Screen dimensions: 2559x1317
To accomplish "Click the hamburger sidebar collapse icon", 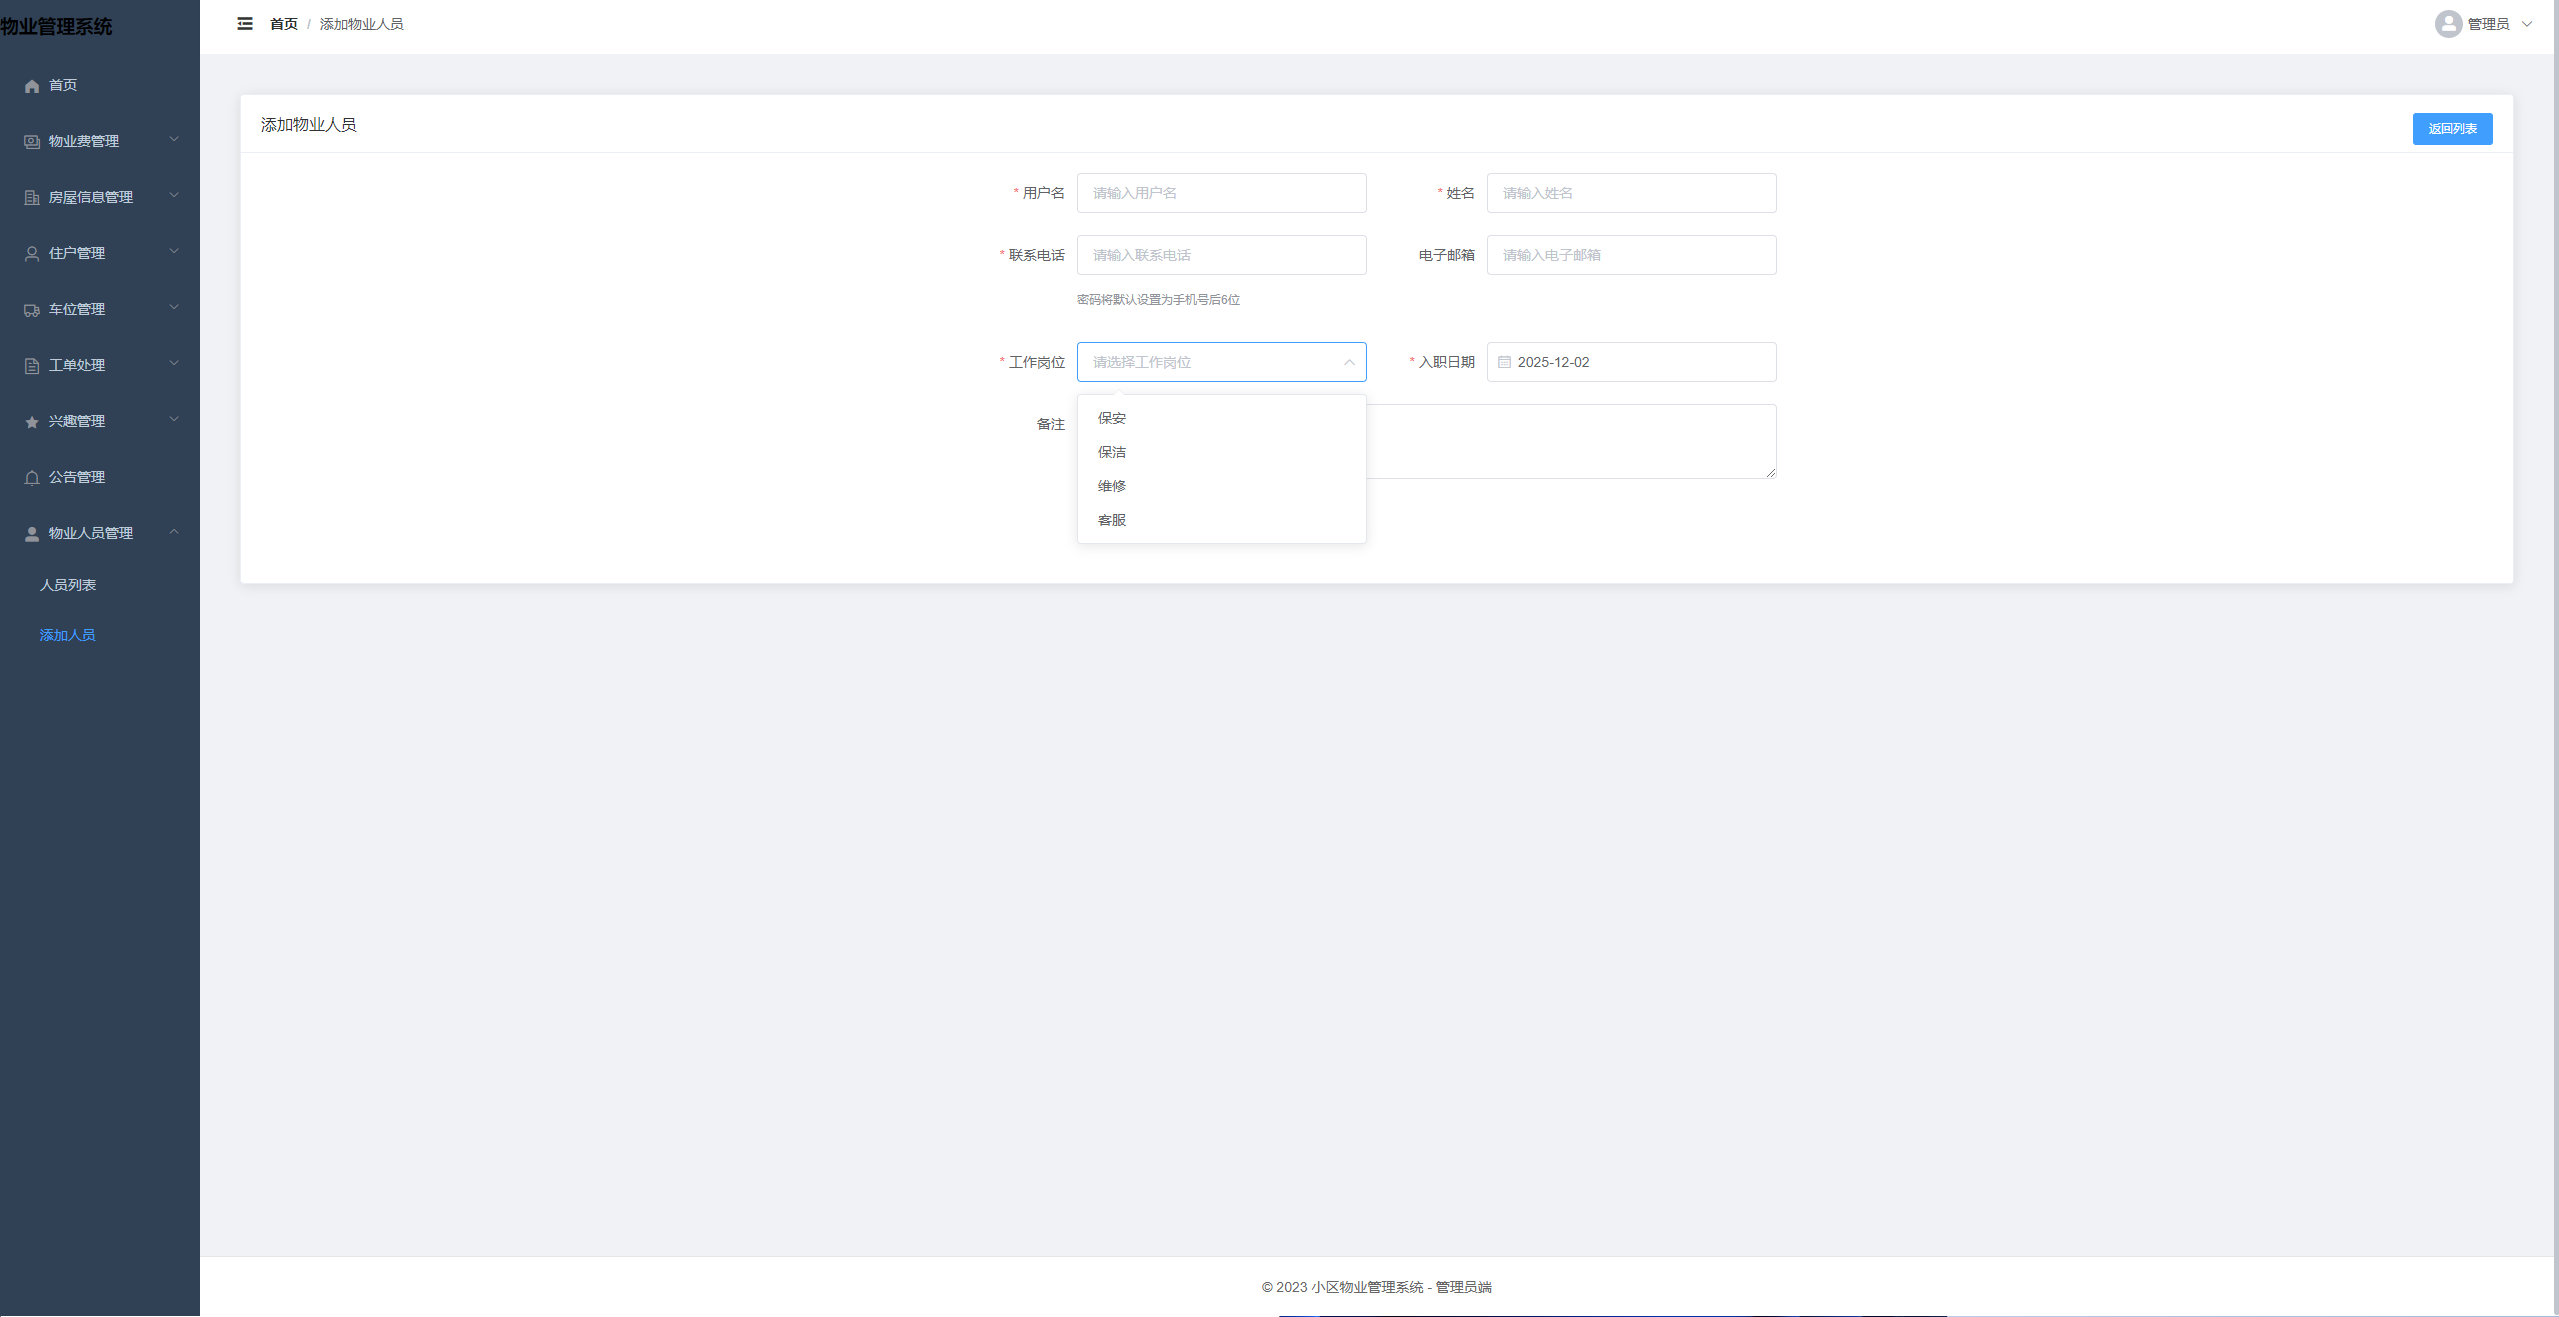I will [x=245, y=24].
